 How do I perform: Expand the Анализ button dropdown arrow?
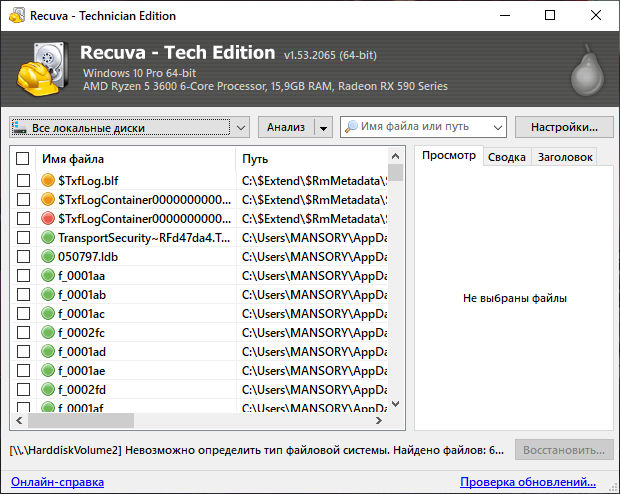[322, 128]
